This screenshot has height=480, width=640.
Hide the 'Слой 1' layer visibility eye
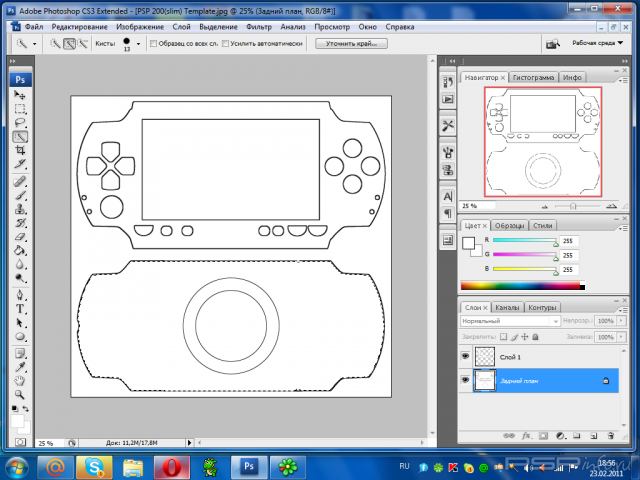(465, 356)
